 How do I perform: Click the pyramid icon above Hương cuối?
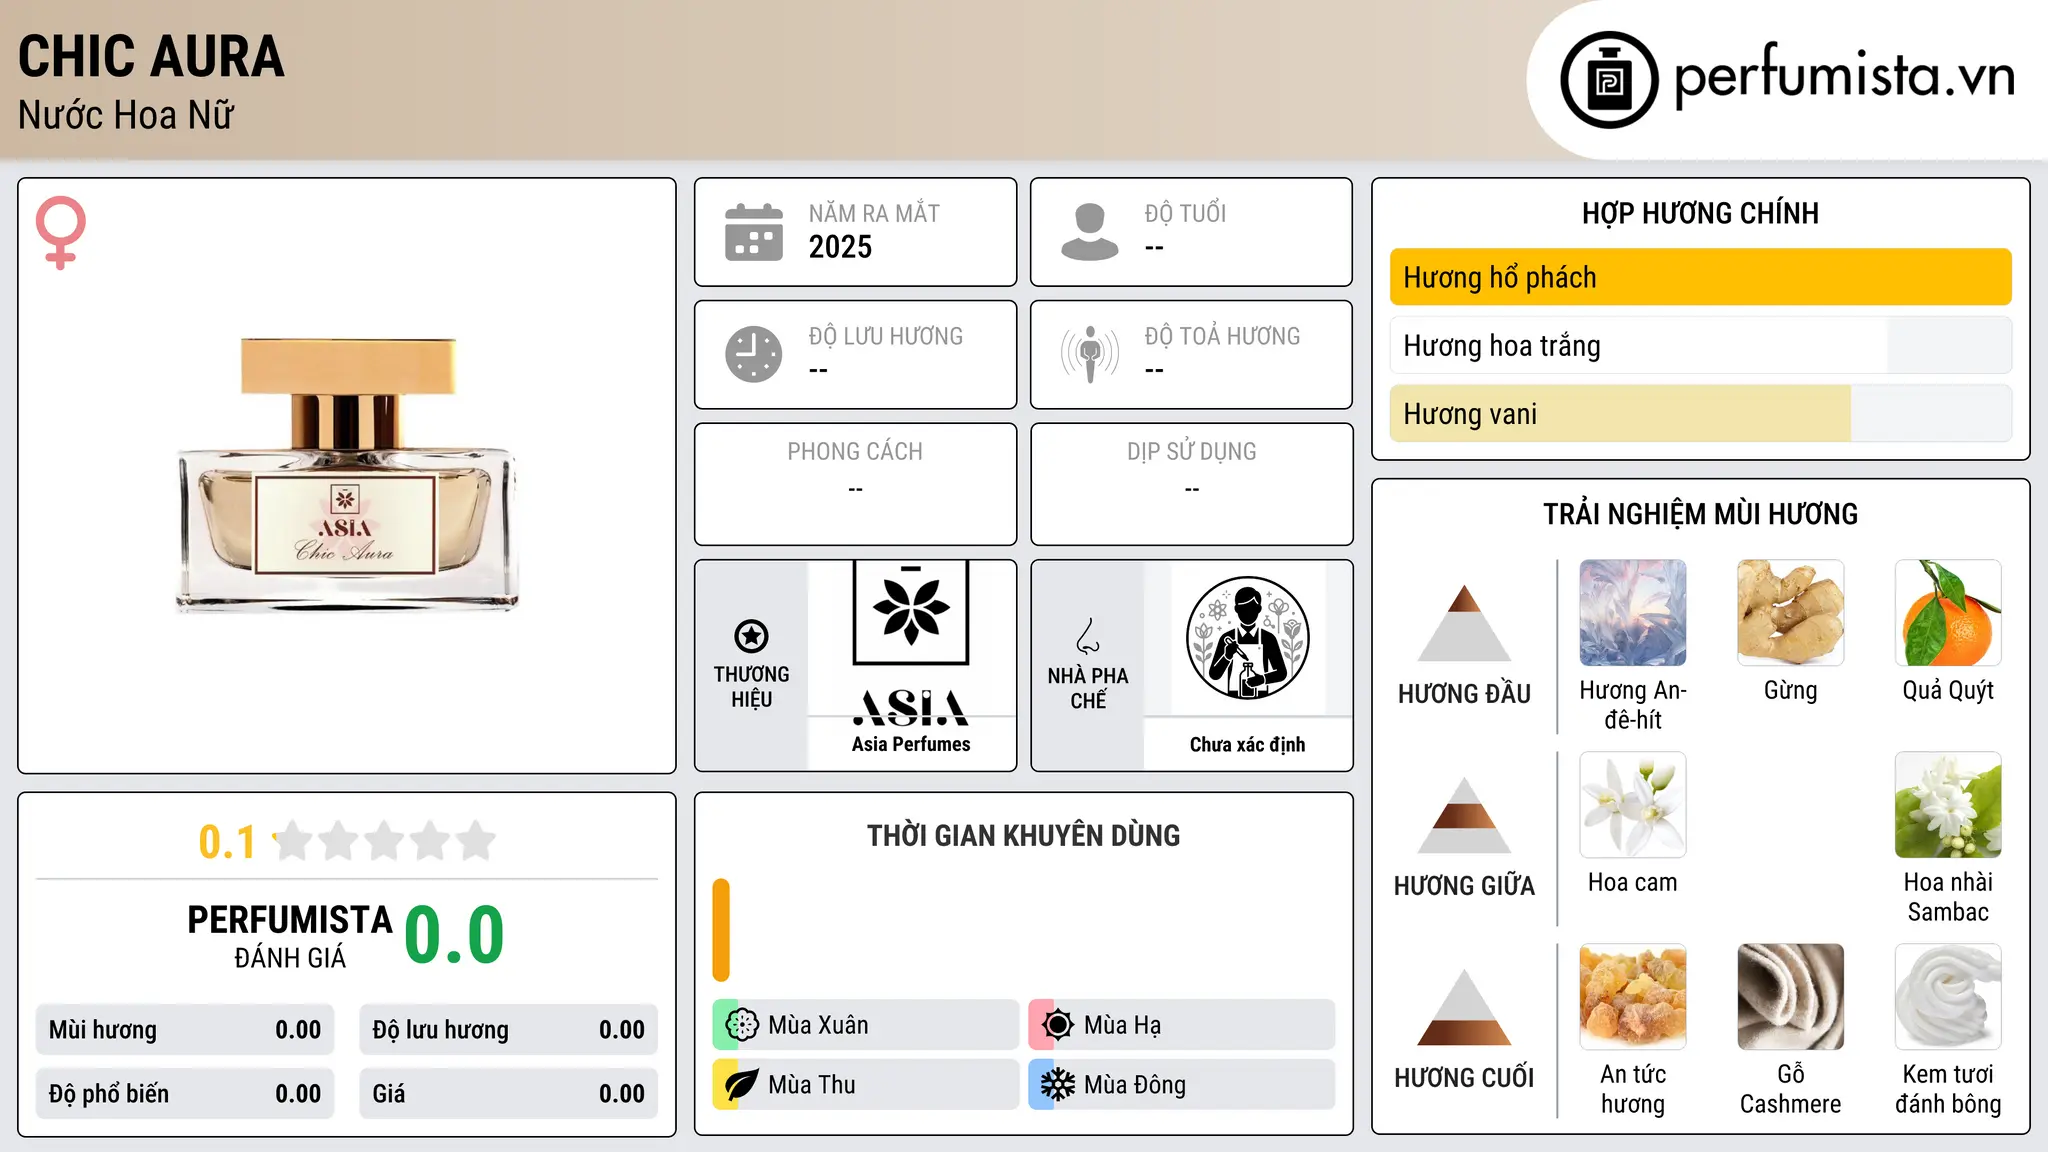click(1464, 1007)
